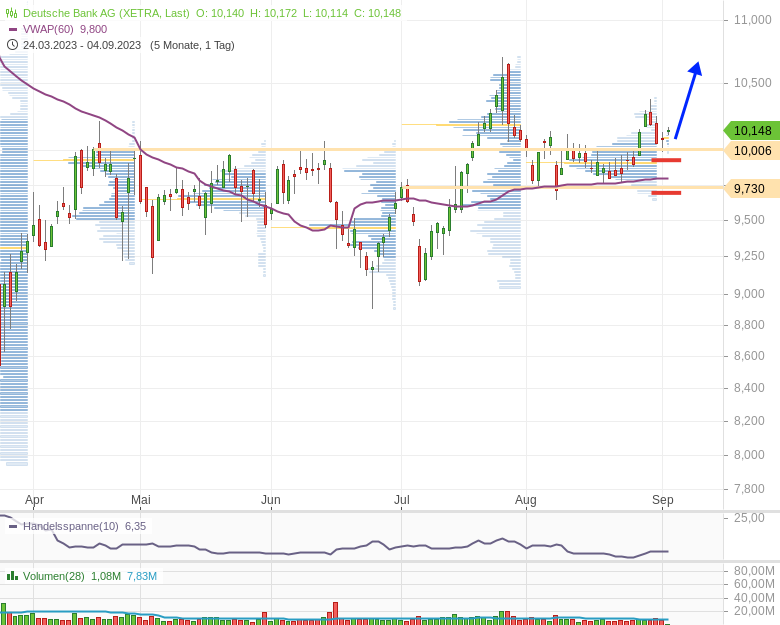The height and width of the screenshot is (625, 780).
Task: Click the tall red volume bar in June
Action: [x=336, y=613]
